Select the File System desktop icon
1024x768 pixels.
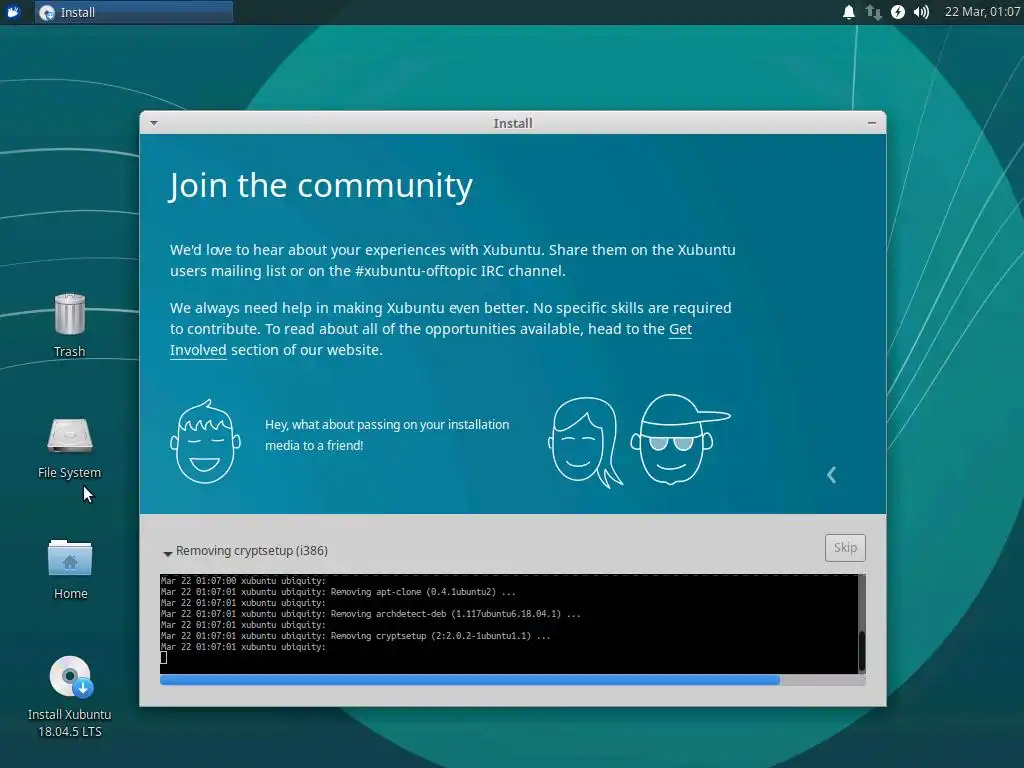pos(69,448)
